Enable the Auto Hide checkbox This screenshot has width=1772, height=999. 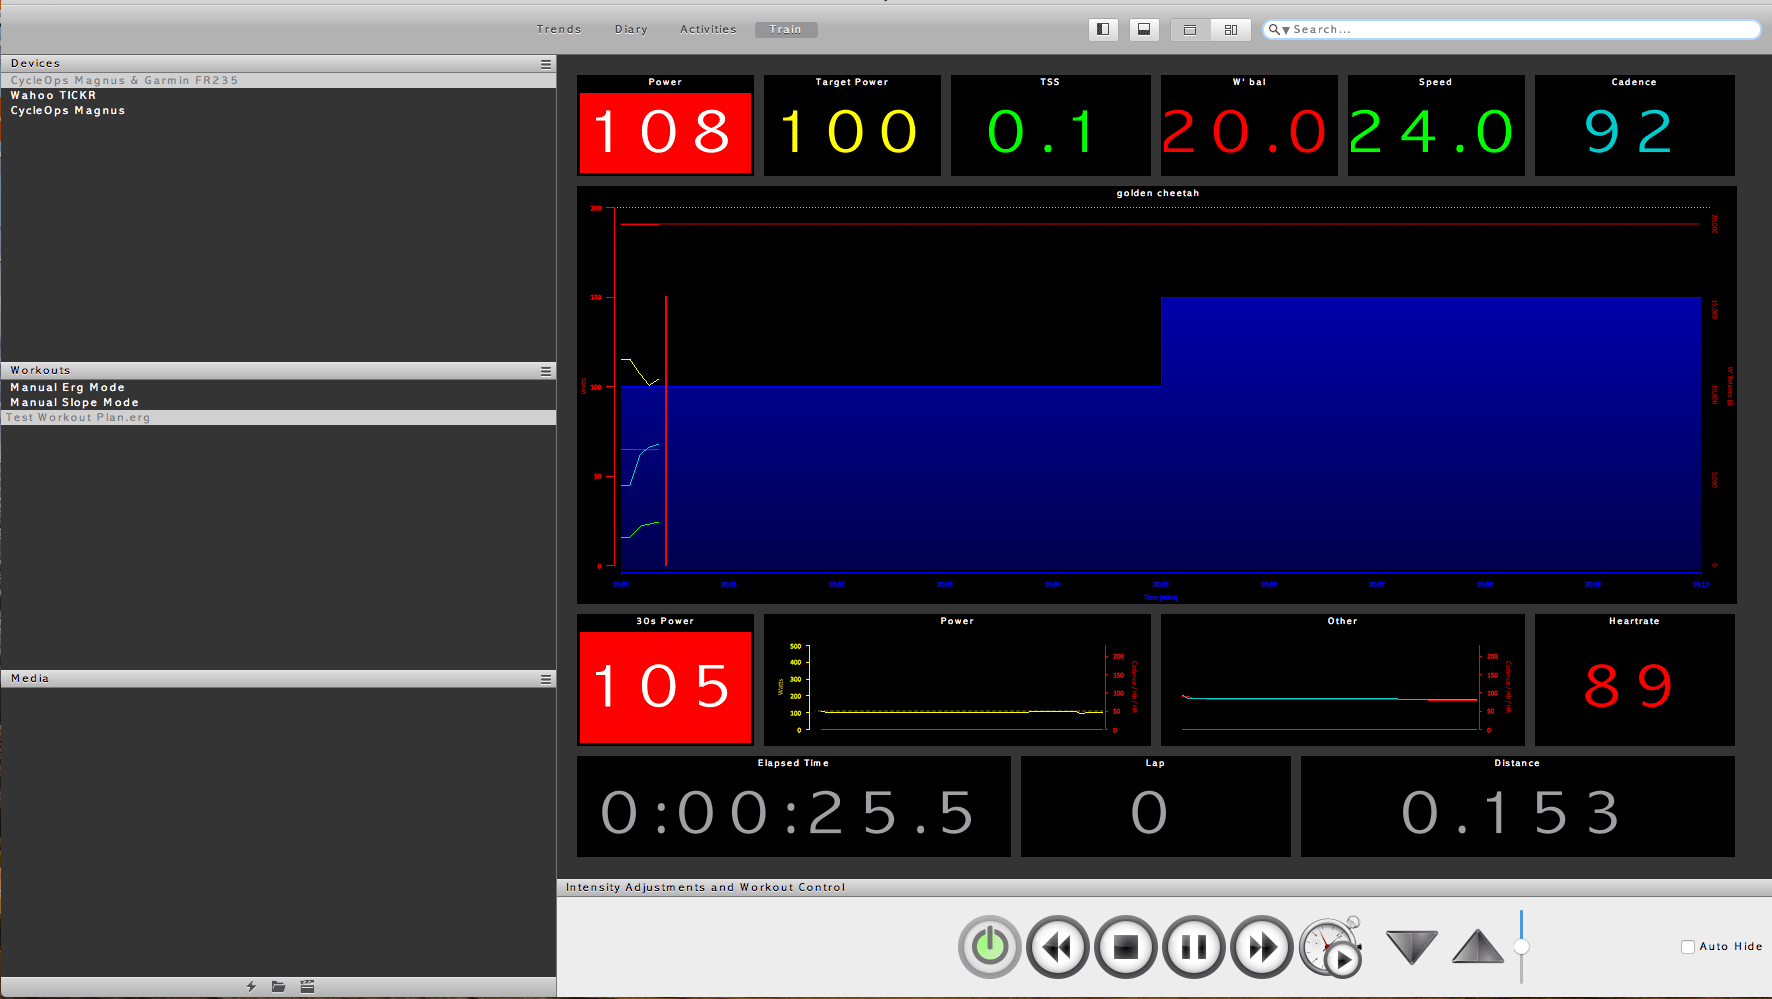pyautogui.click(x=1688, y=946)
